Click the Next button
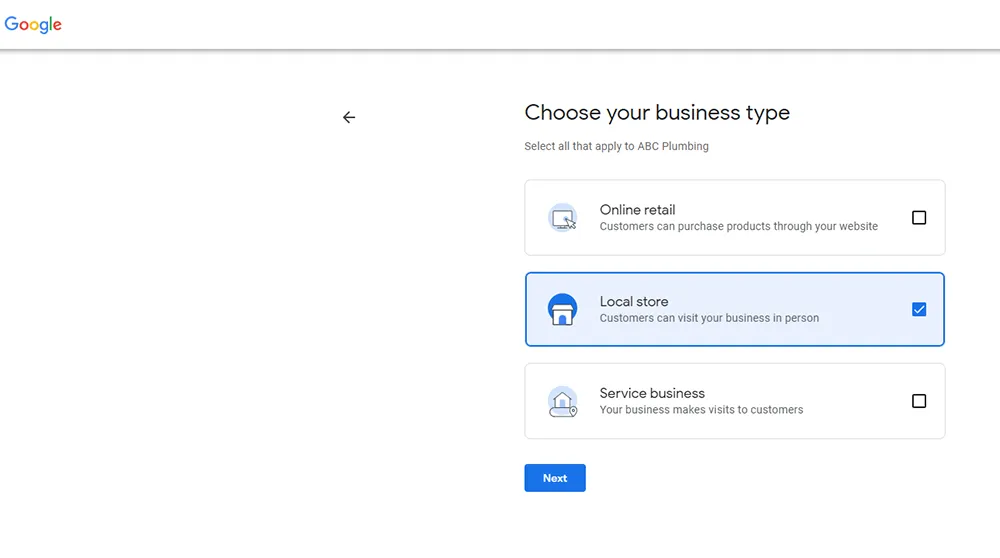 (x=555, y=478)
